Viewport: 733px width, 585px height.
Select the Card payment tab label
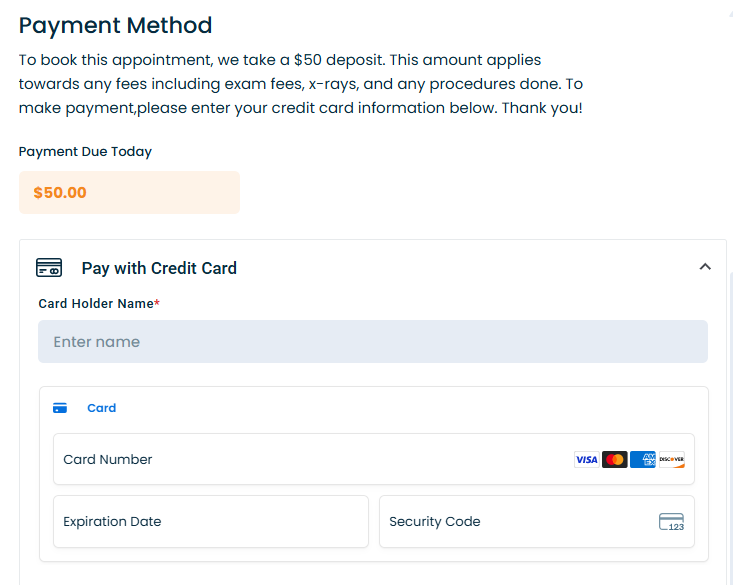(102, 408)
